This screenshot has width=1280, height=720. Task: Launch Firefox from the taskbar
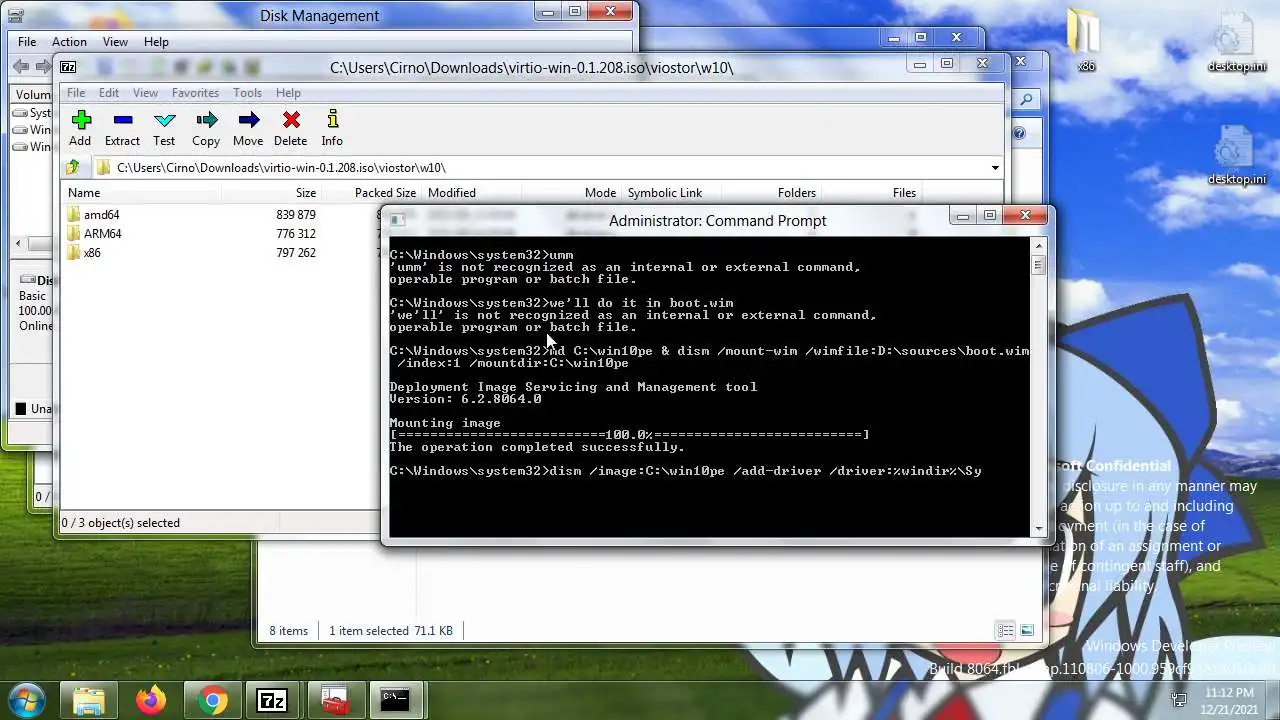[x=151, y=700]
